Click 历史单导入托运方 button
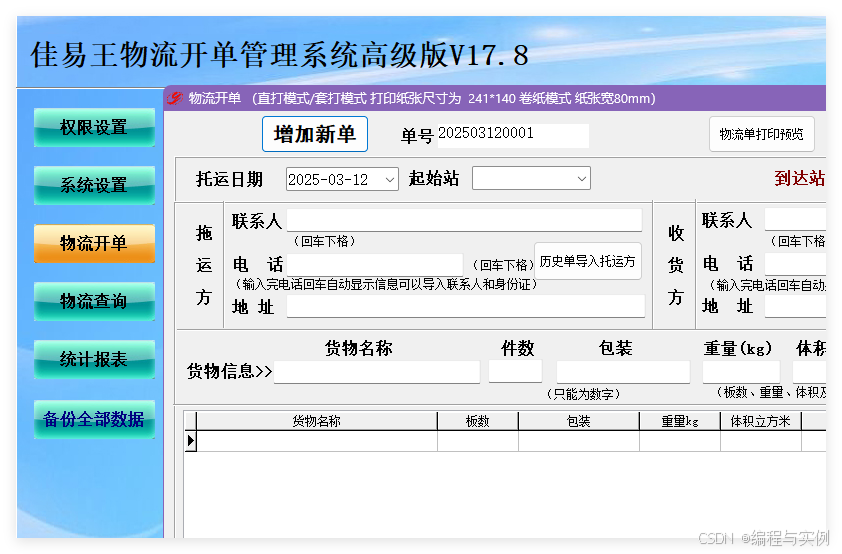 (587, 261)
